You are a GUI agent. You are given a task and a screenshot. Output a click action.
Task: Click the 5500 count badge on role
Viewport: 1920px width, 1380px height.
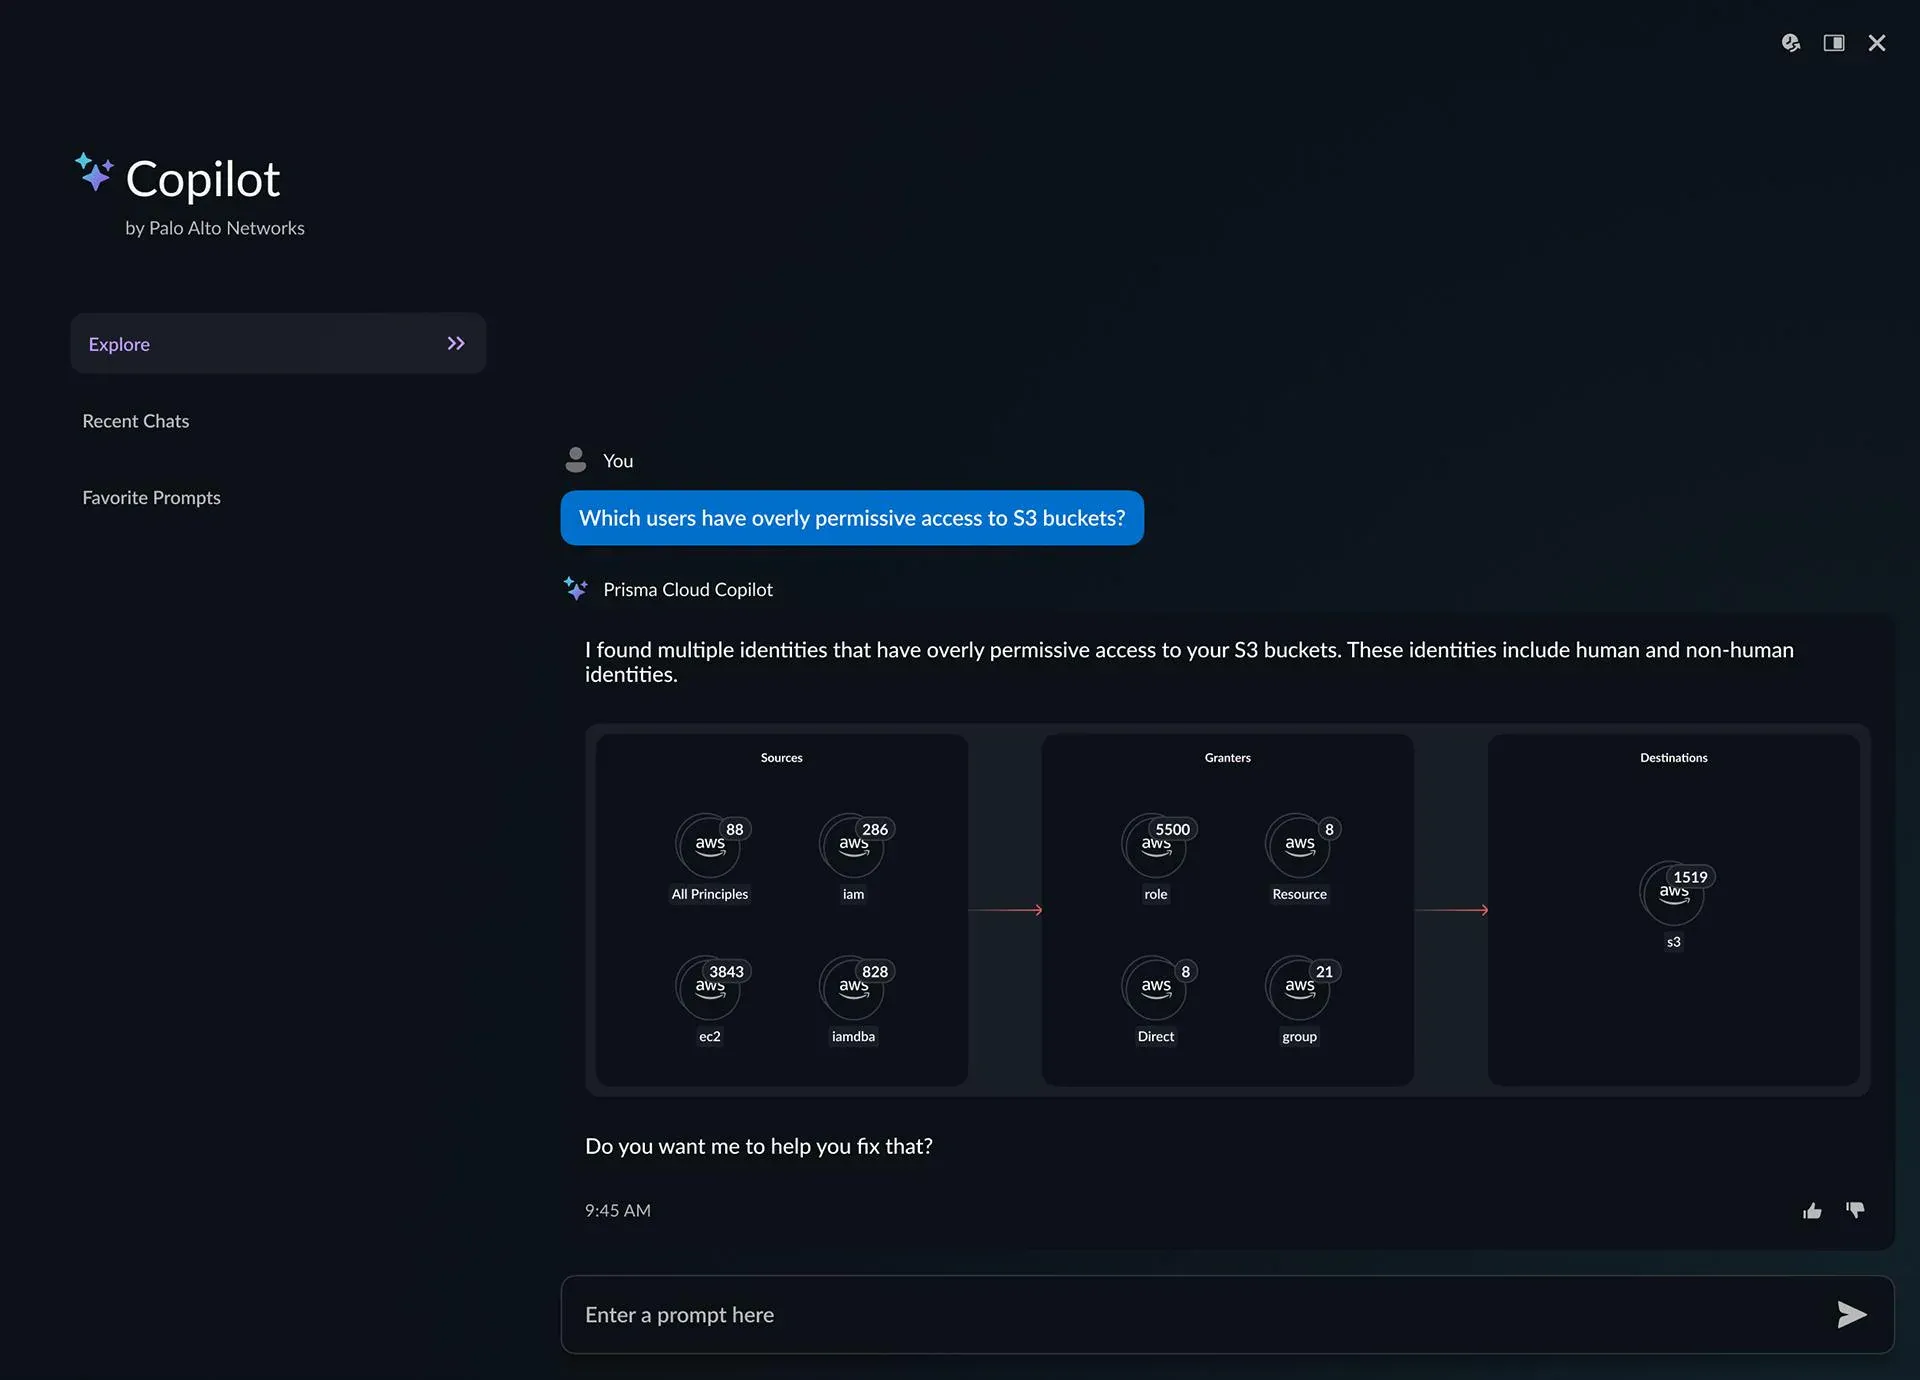[1173, 829]
